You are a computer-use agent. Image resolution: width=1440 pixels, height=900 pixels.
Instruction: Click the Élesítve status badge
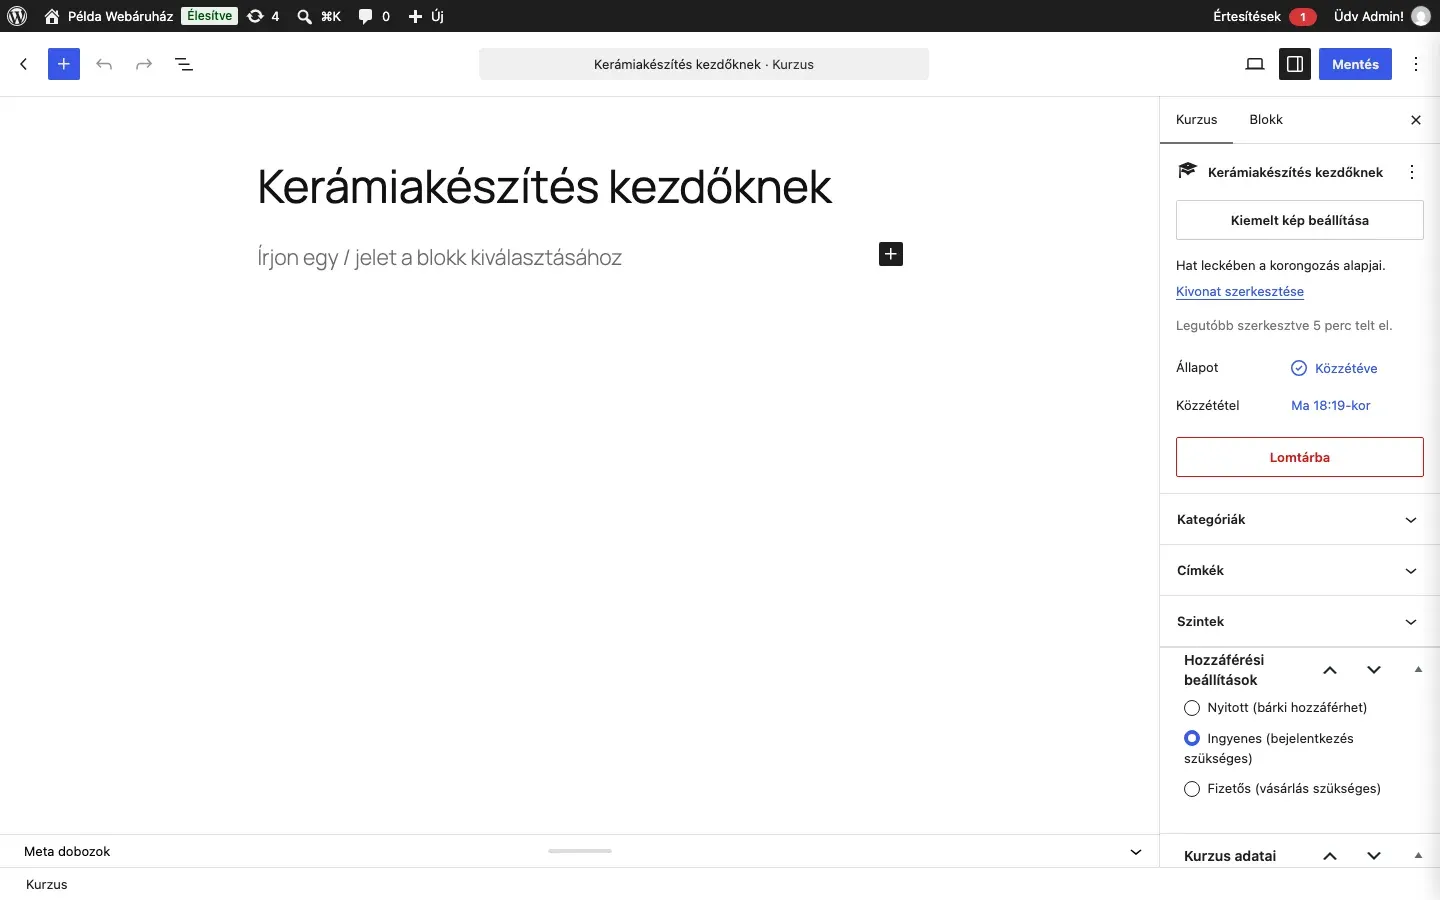coord(210,16)
